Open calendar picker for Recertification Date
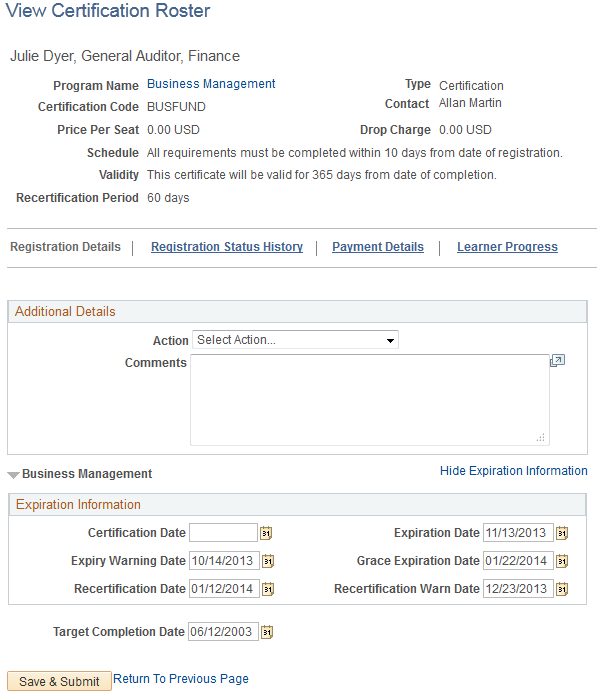601x694 pixels. pyautogui.click(x=268, y=589)
